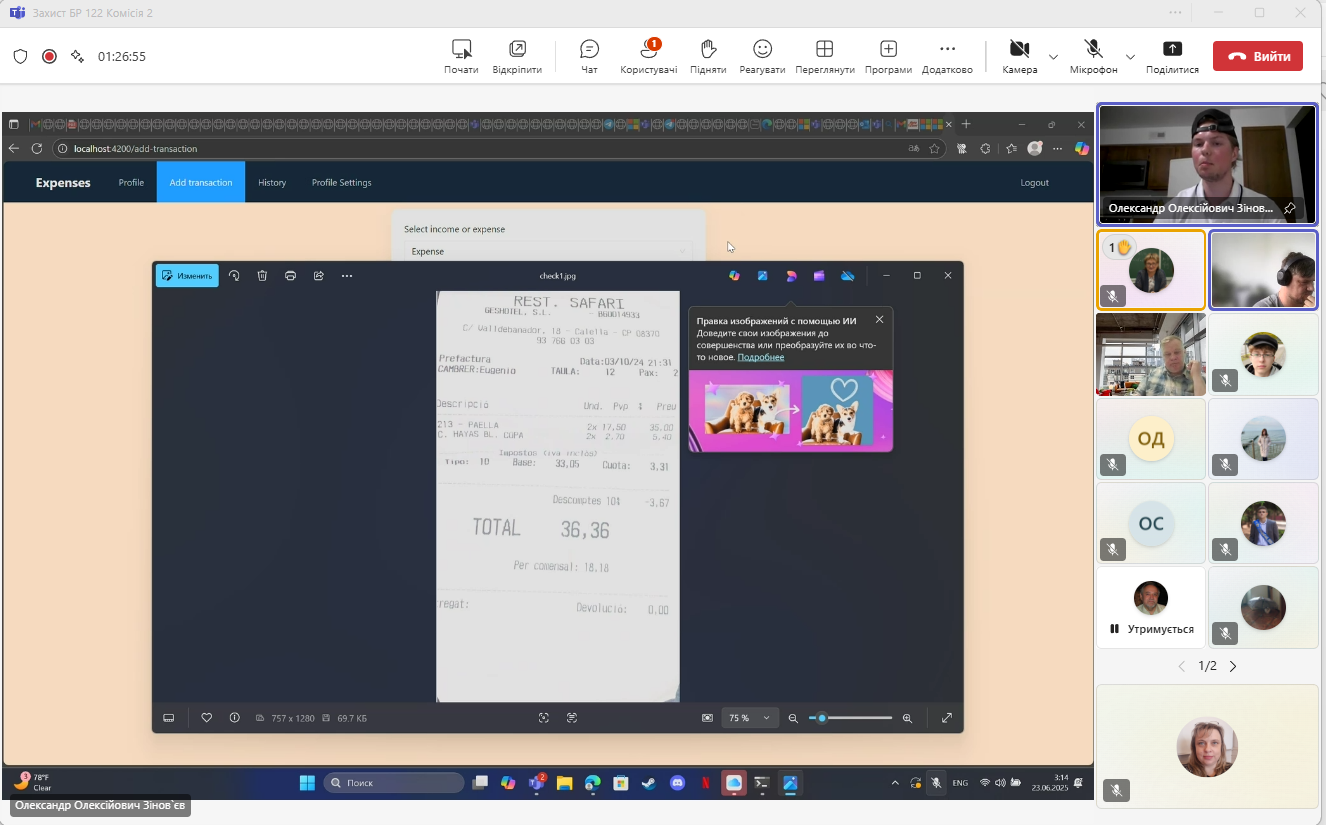Expand the microphone options dropdown arrow
Viewport: 1326px width, 825px height.
pyautogui.click(x=1130, y=57)
